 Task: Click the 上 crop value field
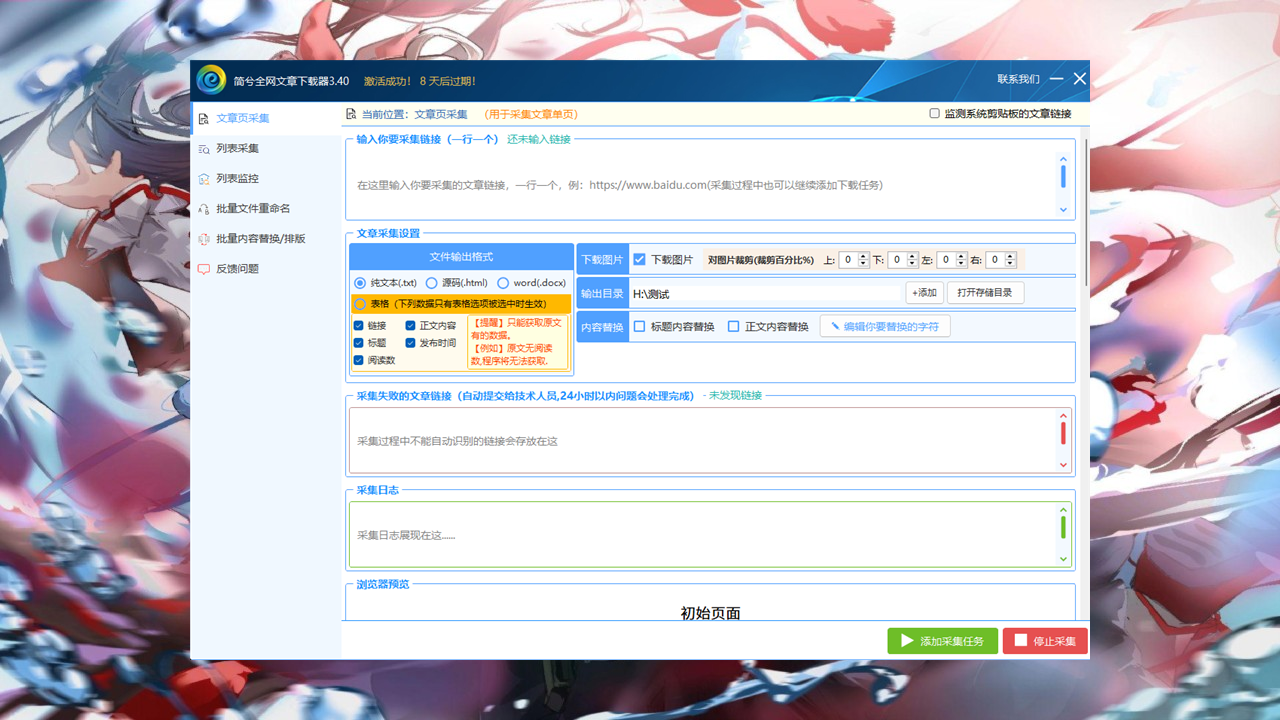coord(849,260)
